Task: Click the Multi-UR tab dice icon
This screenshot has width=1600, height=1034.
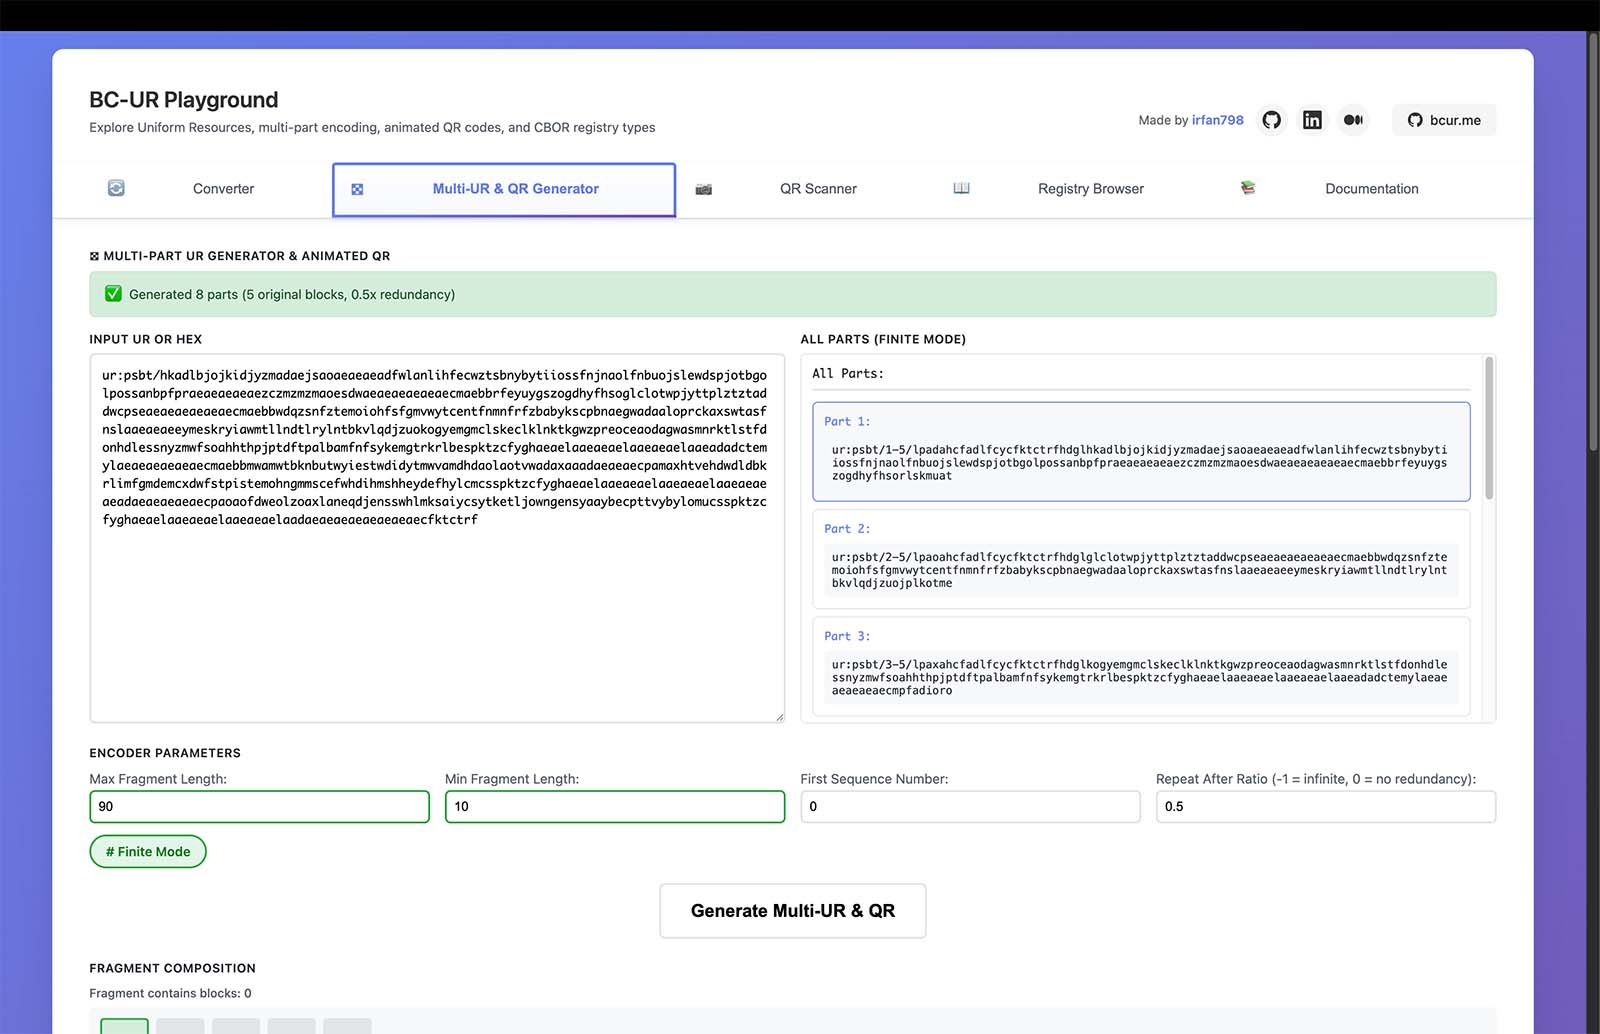Action: 357,189
